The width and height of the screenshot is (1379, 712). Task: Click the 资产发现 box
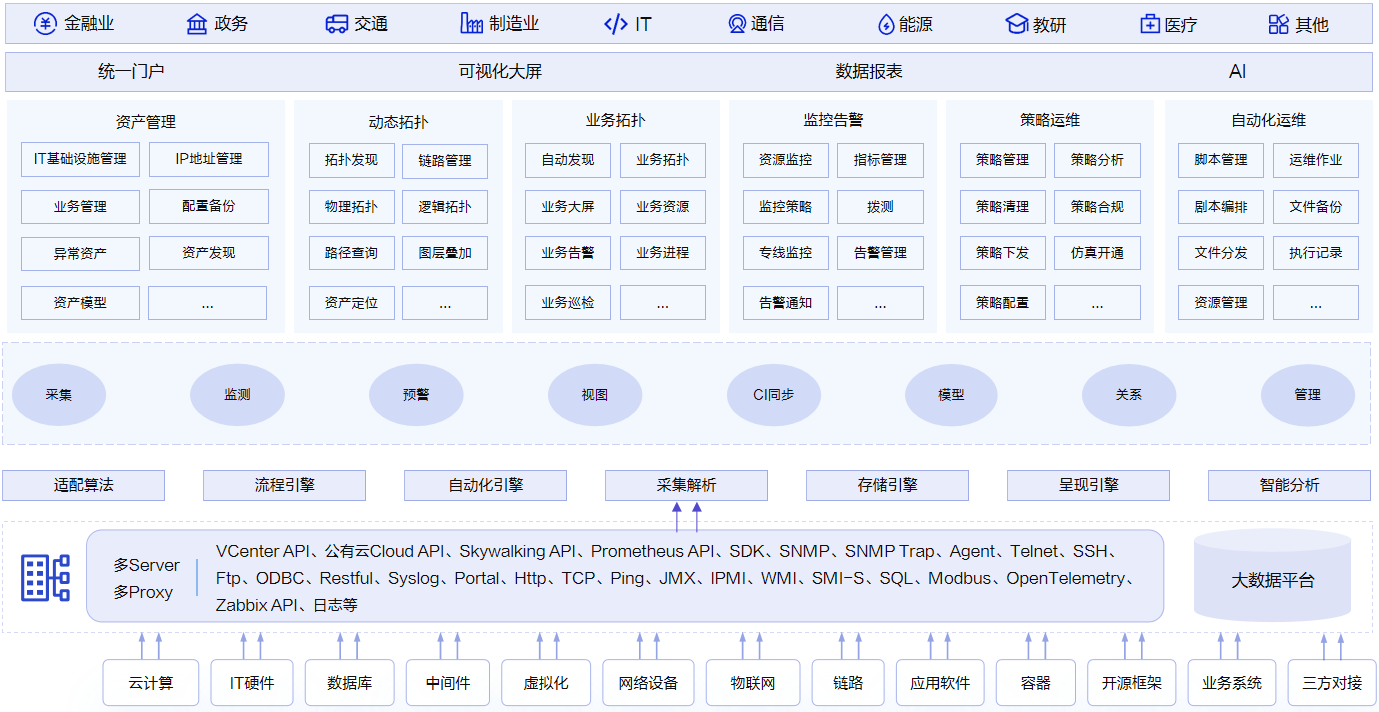209,253
